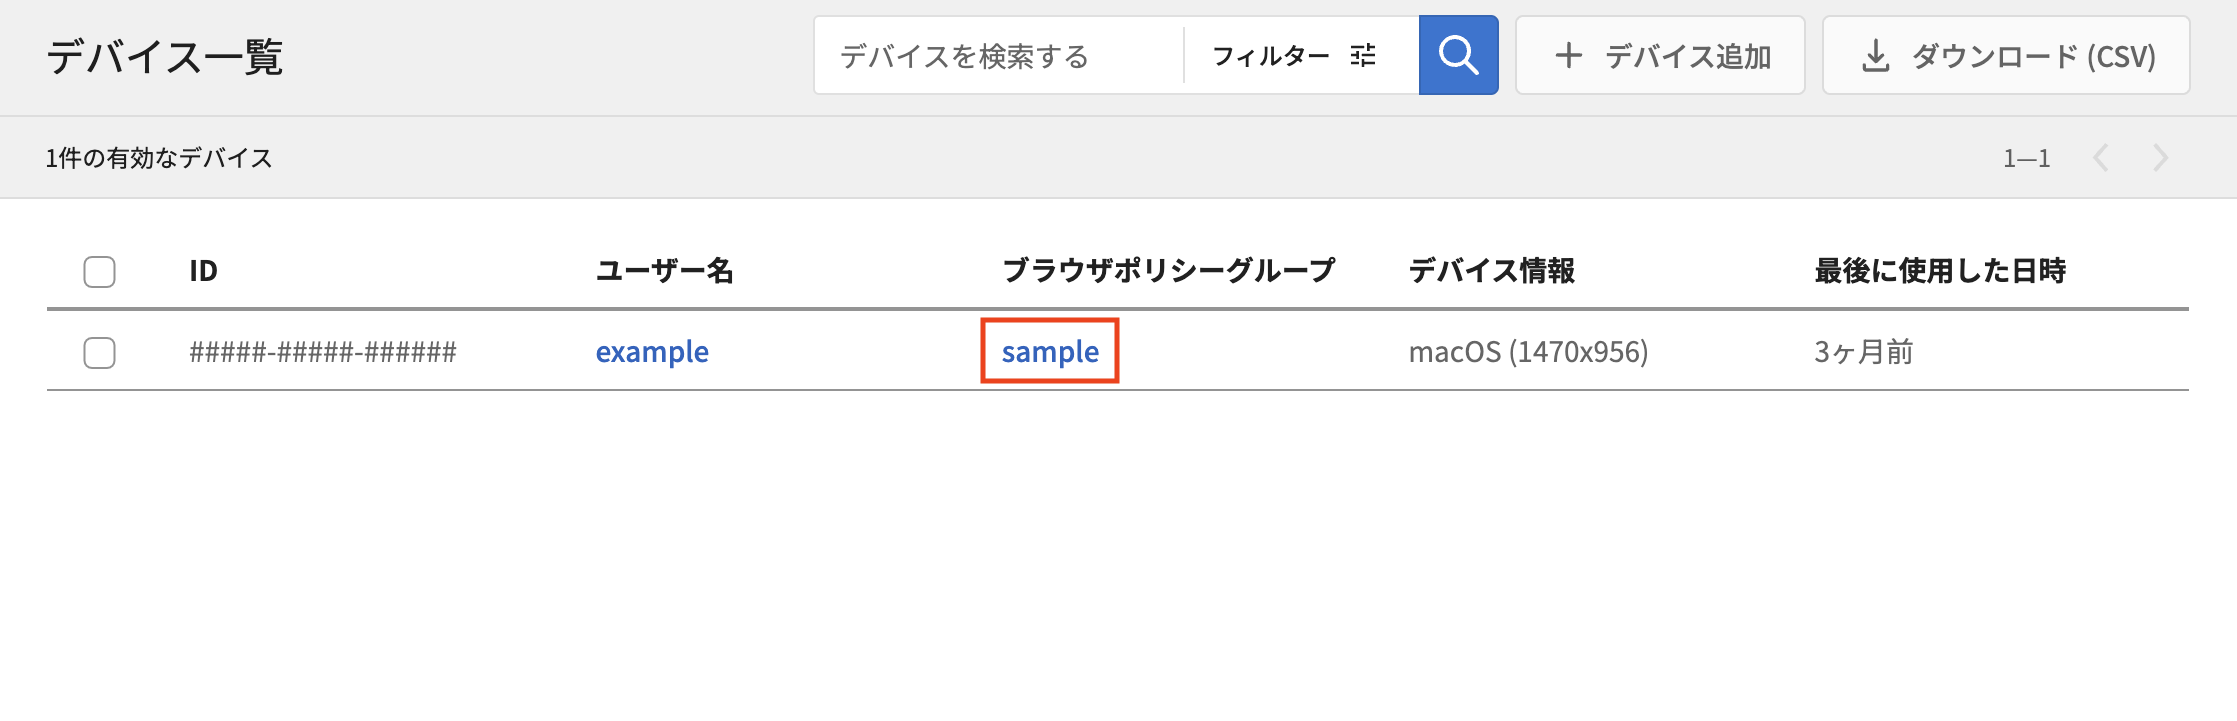Image resolution: width=2237 pixels, height=721 pixels.
Task: Click the filter sliders icon
Action: click(x=1363, y=56)
